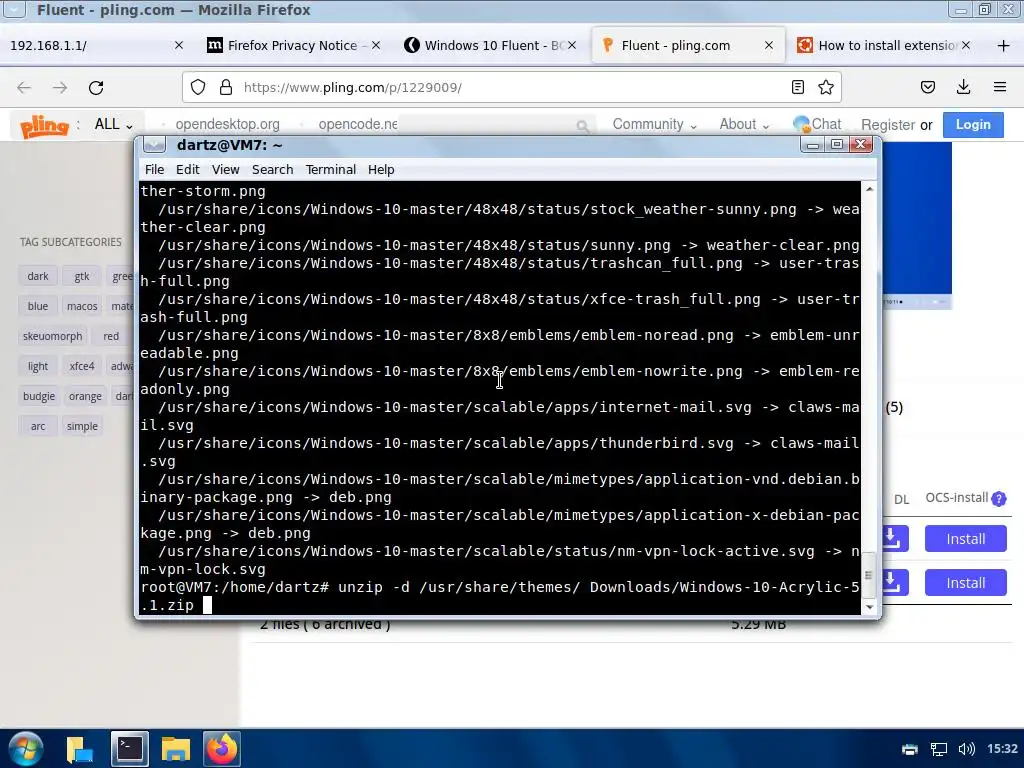
Task: Open the desktop files taskbar icon
Action: coord(80,749)
